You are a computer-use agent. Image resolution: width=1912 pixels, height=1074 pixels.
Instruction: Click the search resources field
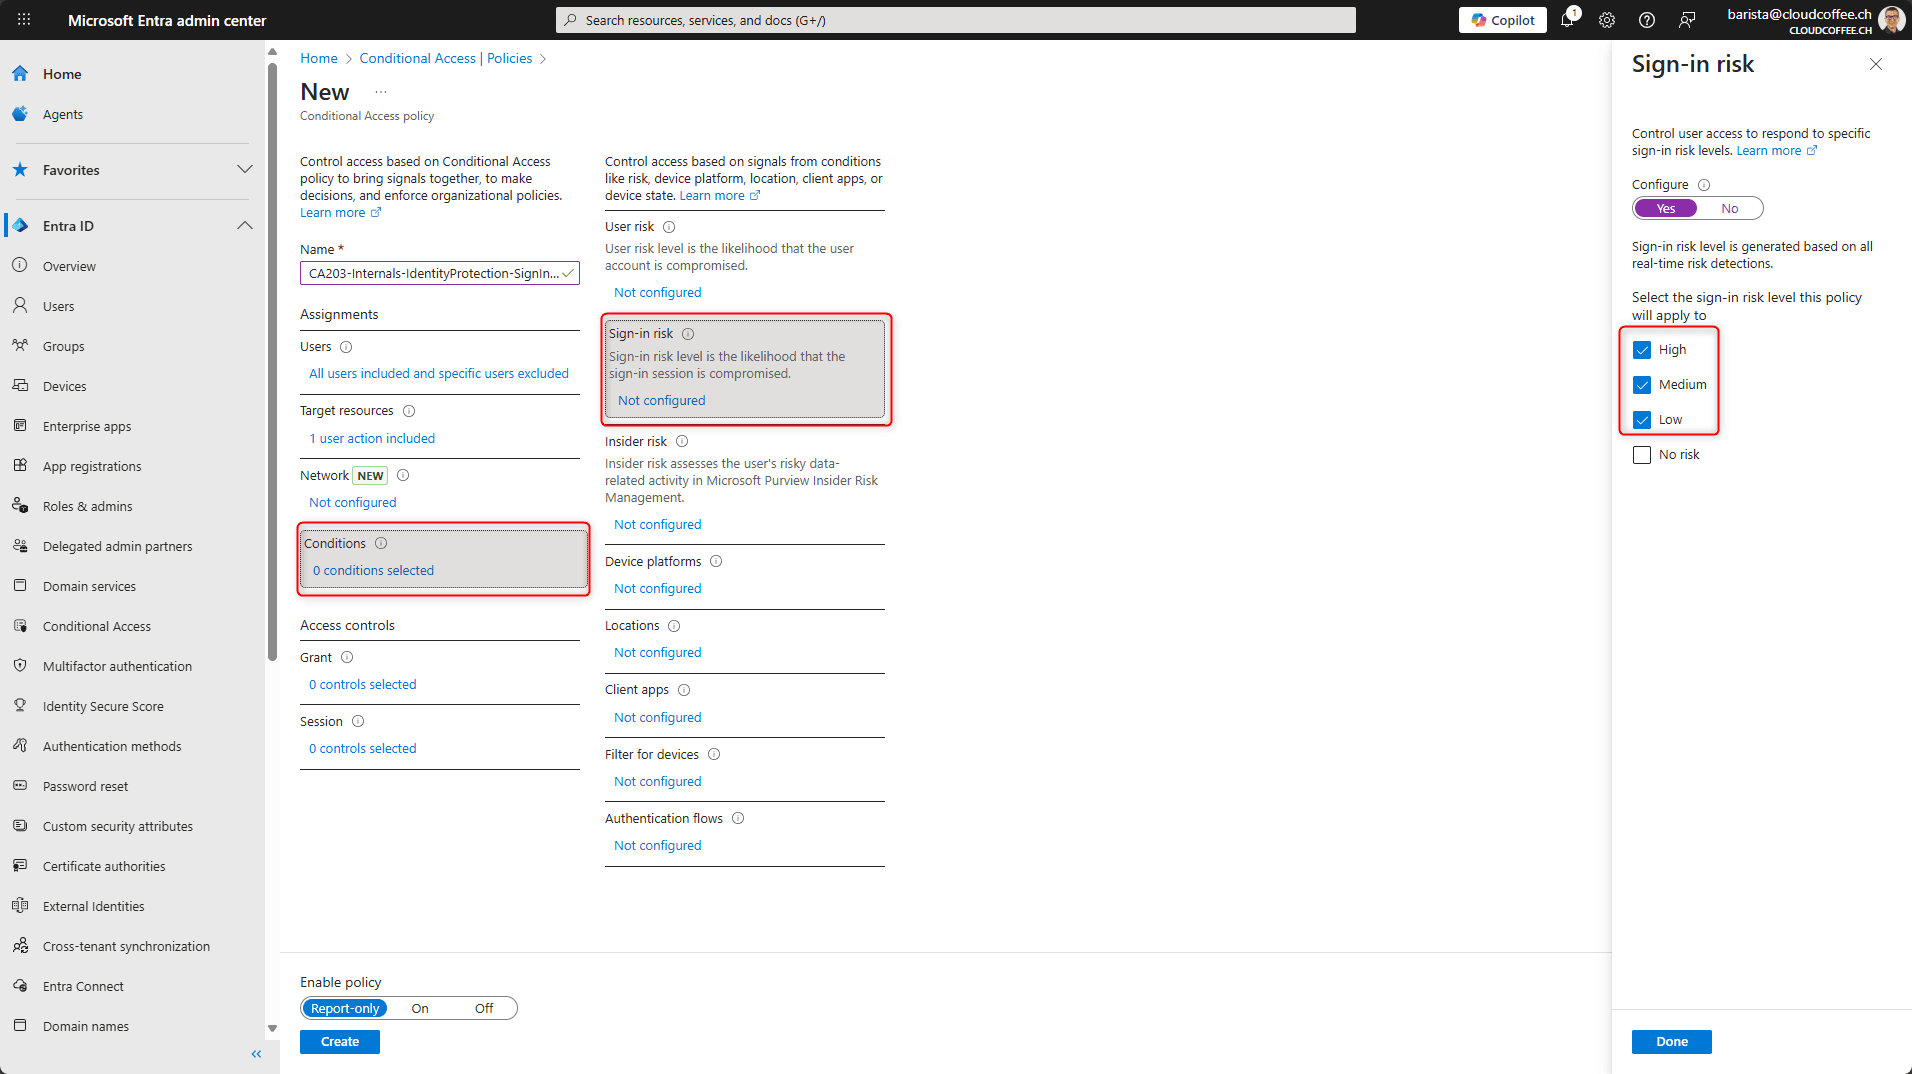955,19
